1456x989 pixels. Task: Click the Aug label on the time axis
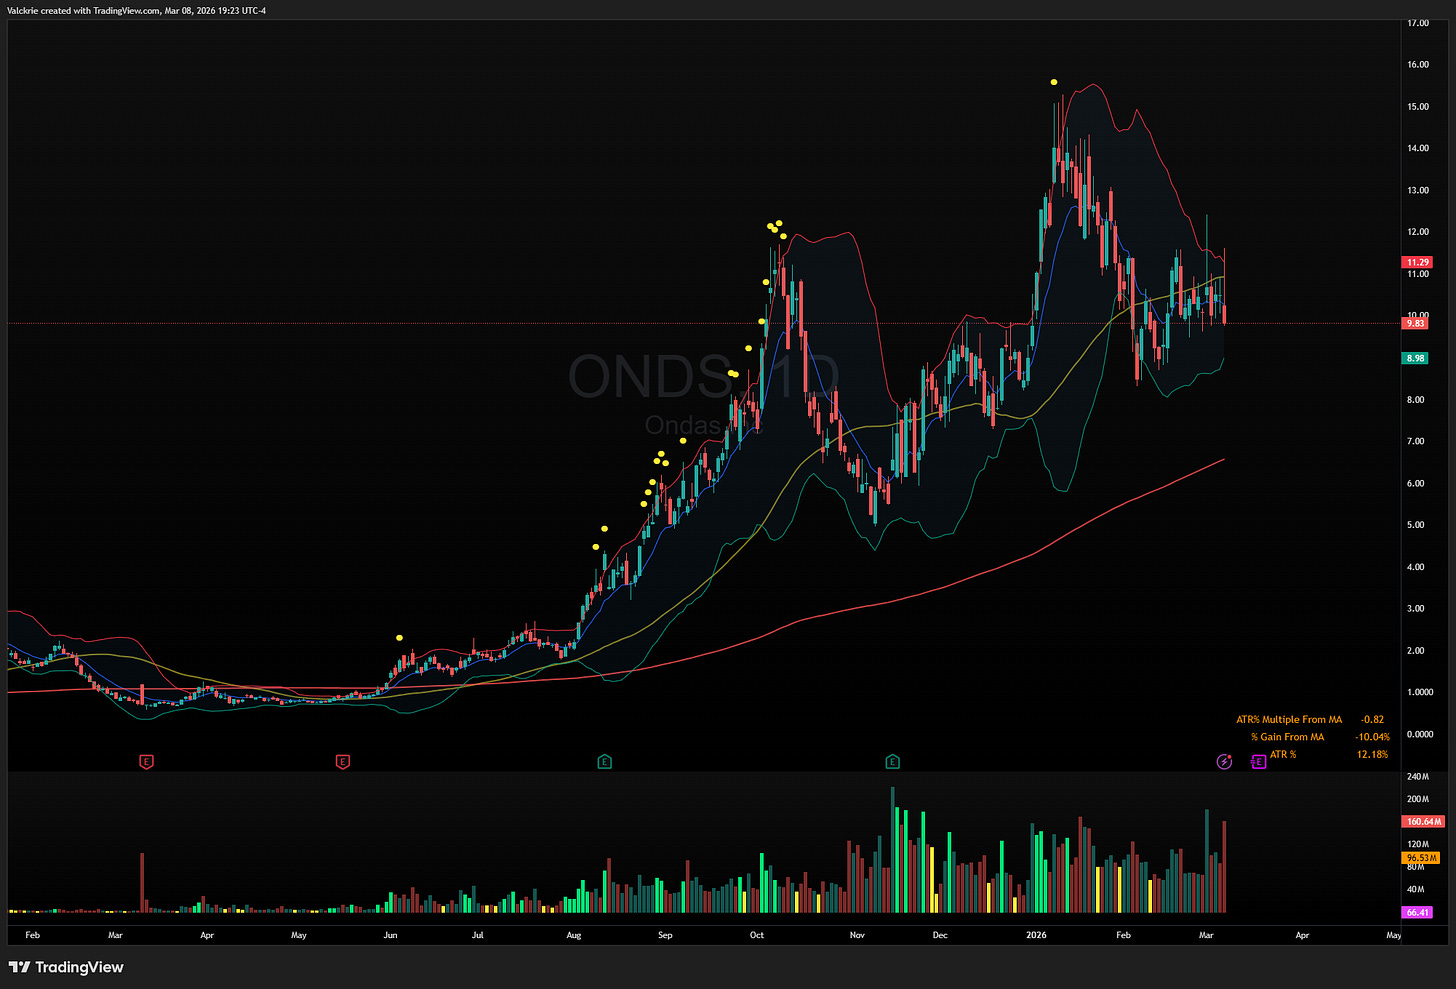pos(573,935)
